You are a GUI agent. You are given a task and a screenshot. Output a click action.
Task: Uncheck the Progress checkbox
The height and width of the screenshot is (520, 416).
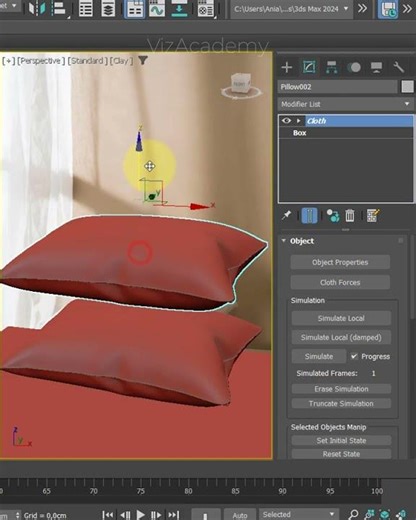(x=354, y=356)
